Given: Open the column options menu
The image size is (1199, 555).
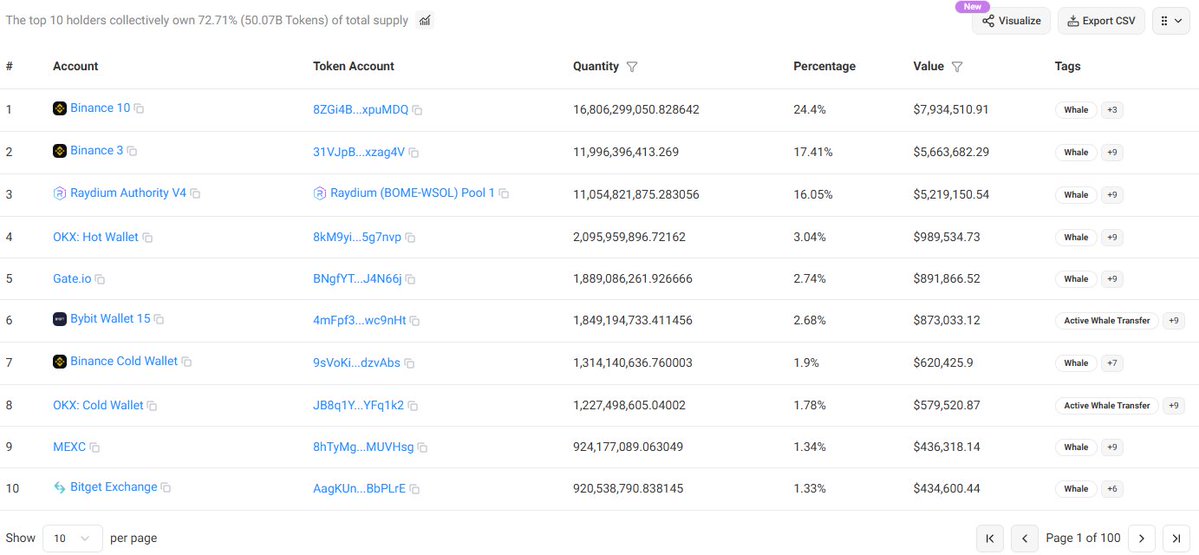Looking at the screenshot, I should [1171, 21].
